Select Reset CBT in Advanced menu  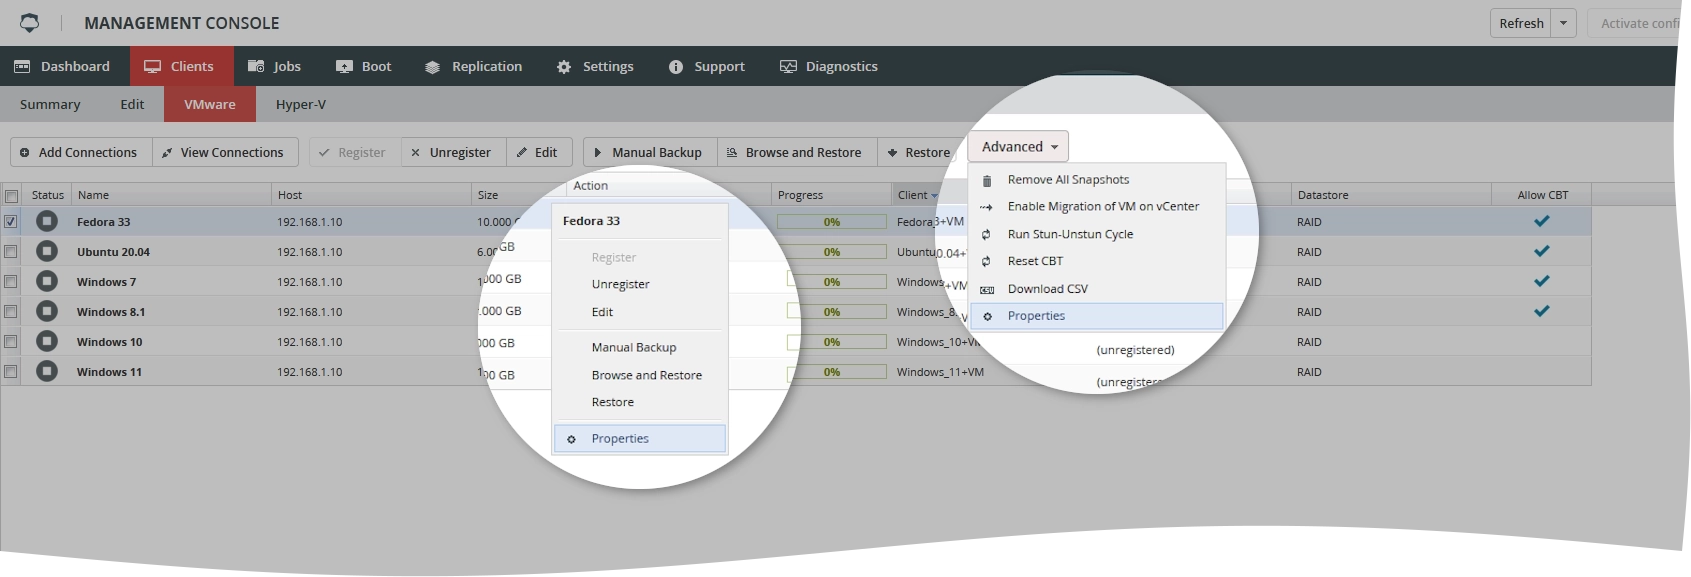point(1097,261)
